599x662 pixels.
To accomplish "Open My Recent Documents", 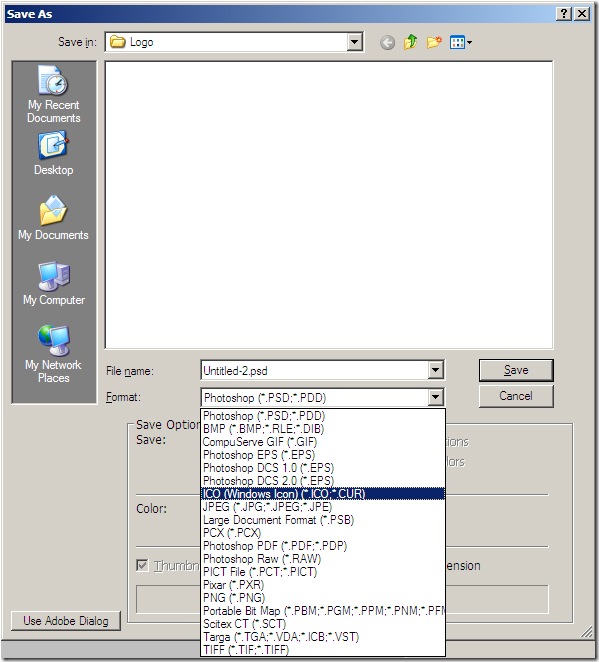I will click(54, 94).
